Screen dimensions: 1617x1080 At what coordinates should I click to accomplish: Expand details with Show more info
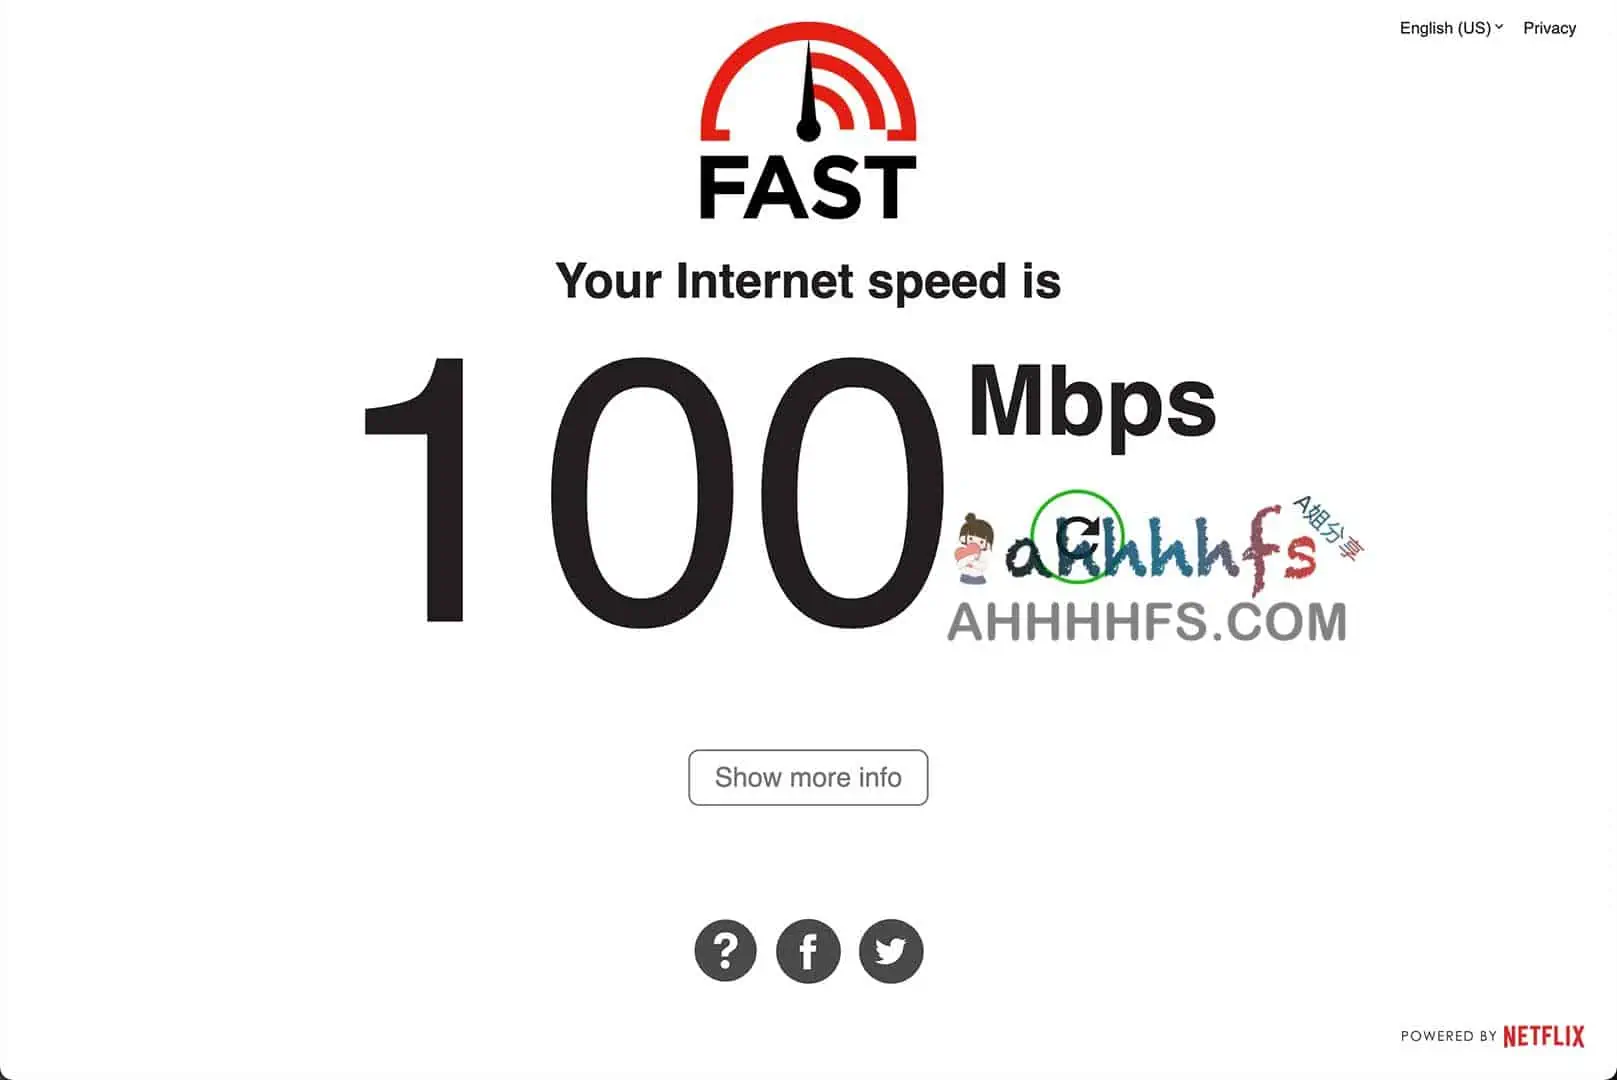(808, 777)
